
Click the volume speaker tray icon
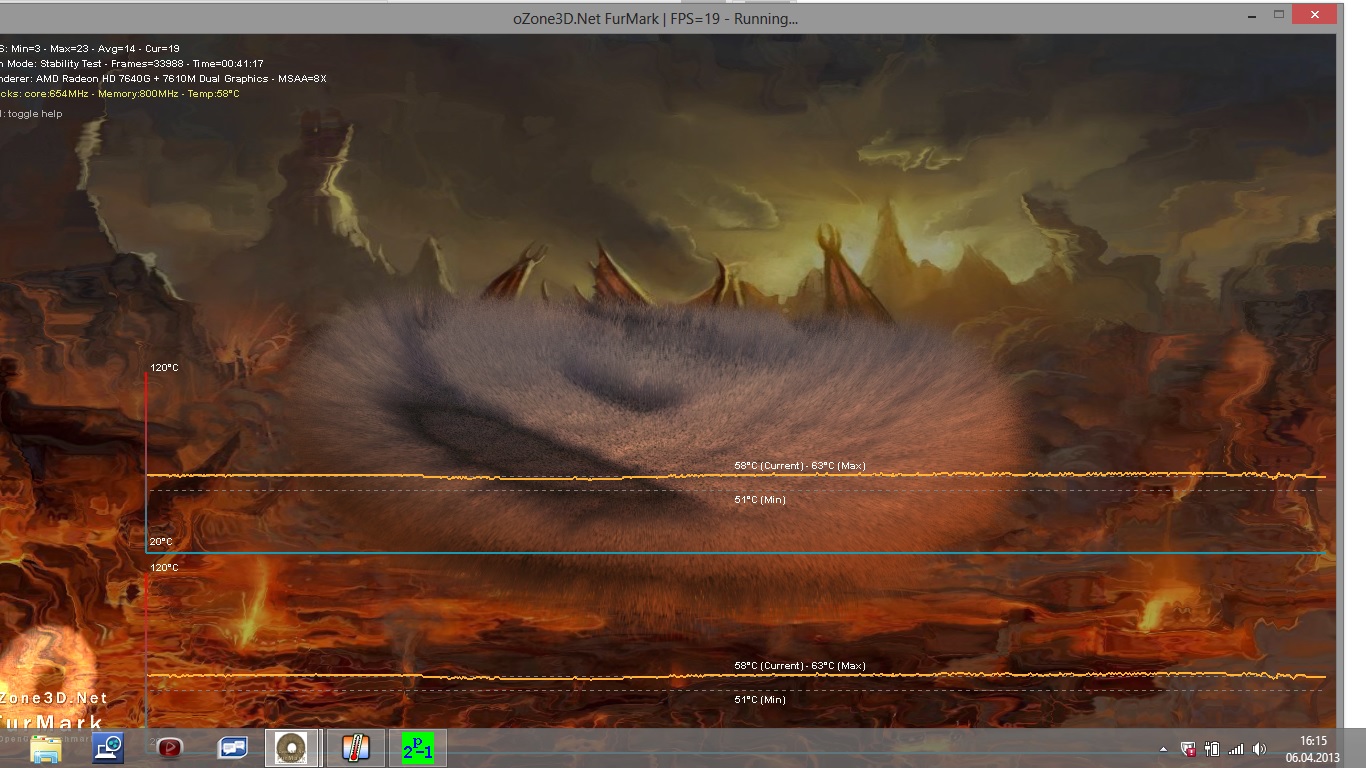pyautogui.click(x=1260, y=749)
